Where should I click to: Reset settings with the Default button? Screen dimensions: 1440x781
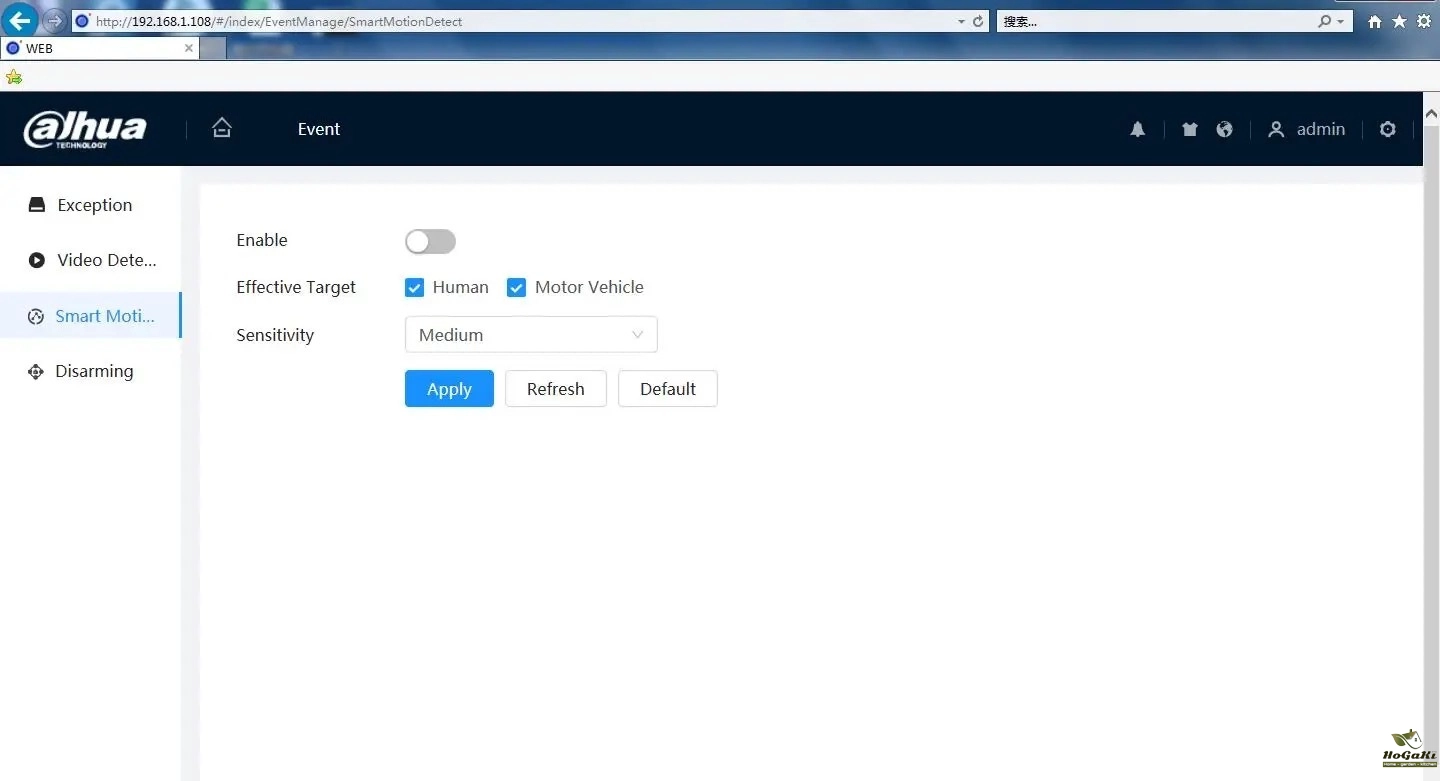tap(667, 389)
